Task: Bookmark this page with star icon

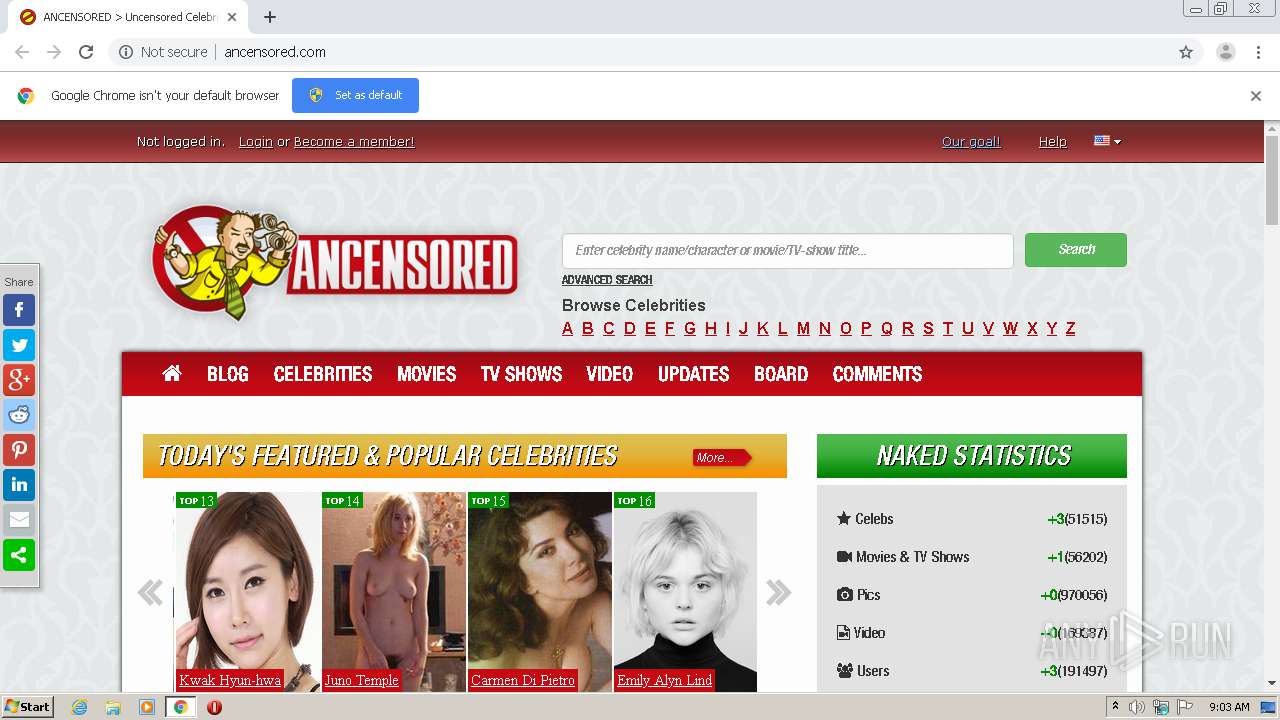Action: click(x=1186, y=52)
